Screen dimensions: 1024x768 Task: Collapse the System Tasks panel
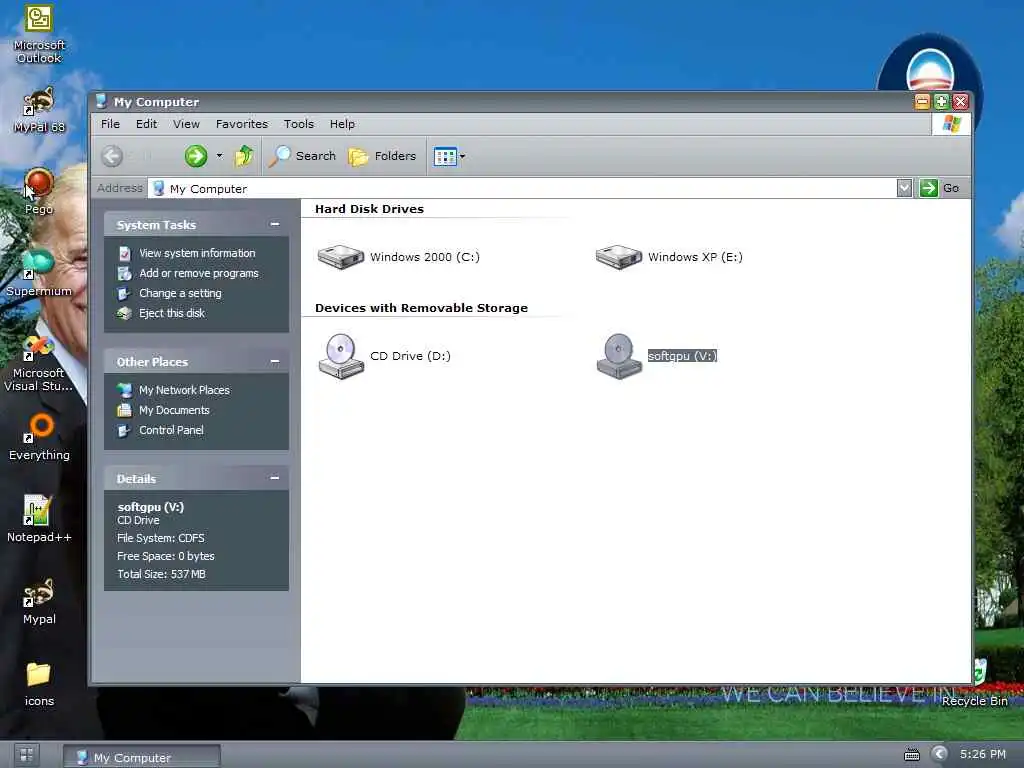pyautogui.click(x=275, y=224)
